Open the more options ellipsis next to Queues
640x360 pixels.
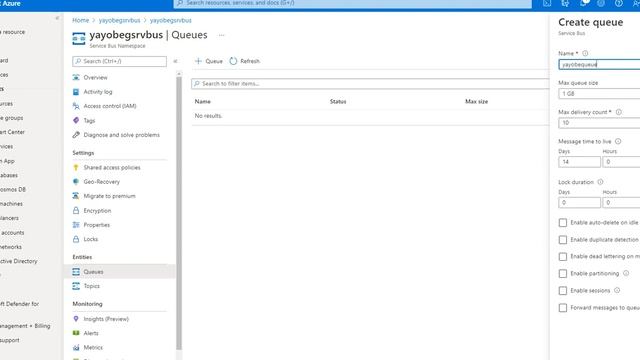pyautogui.click(x=221, y=35)
